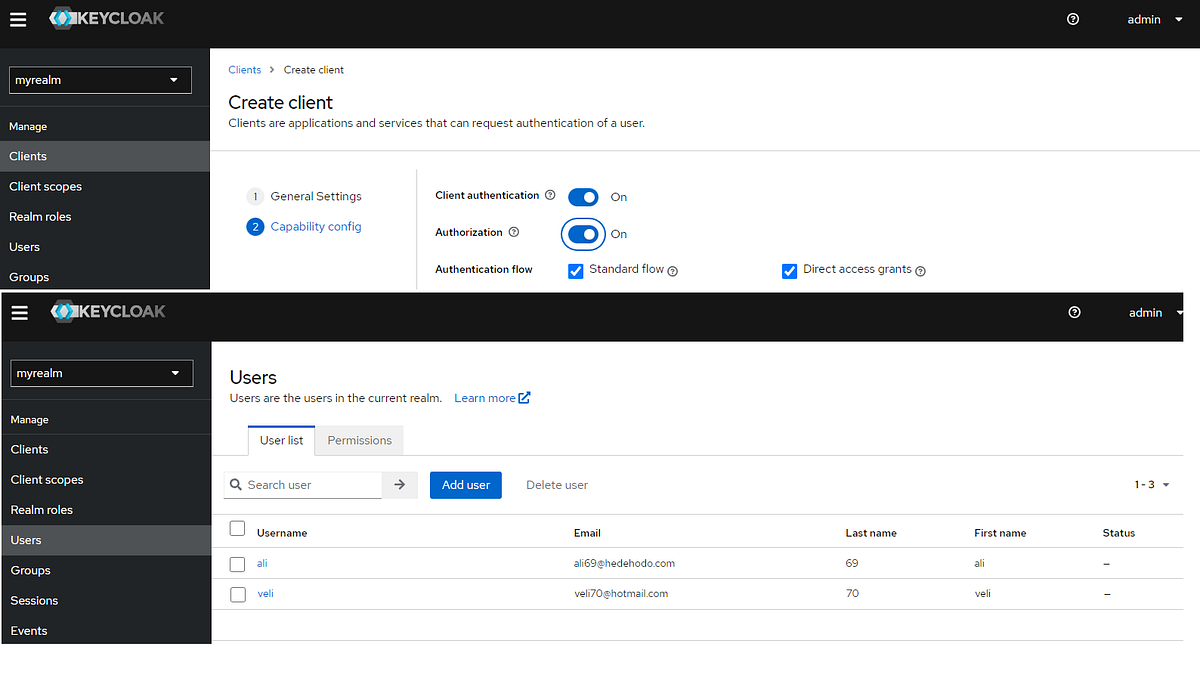Click into the Search user field
This screenshot has height=684, width=1200.
[x=300, y=484]
